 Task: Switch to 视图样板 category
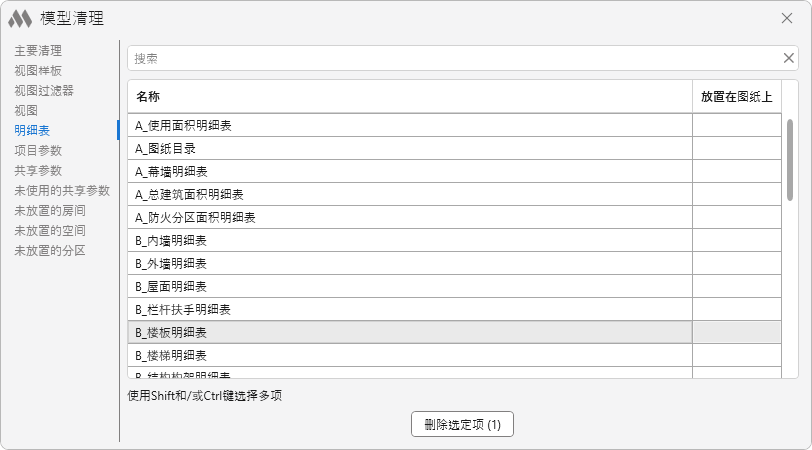[x=38, y=70]
